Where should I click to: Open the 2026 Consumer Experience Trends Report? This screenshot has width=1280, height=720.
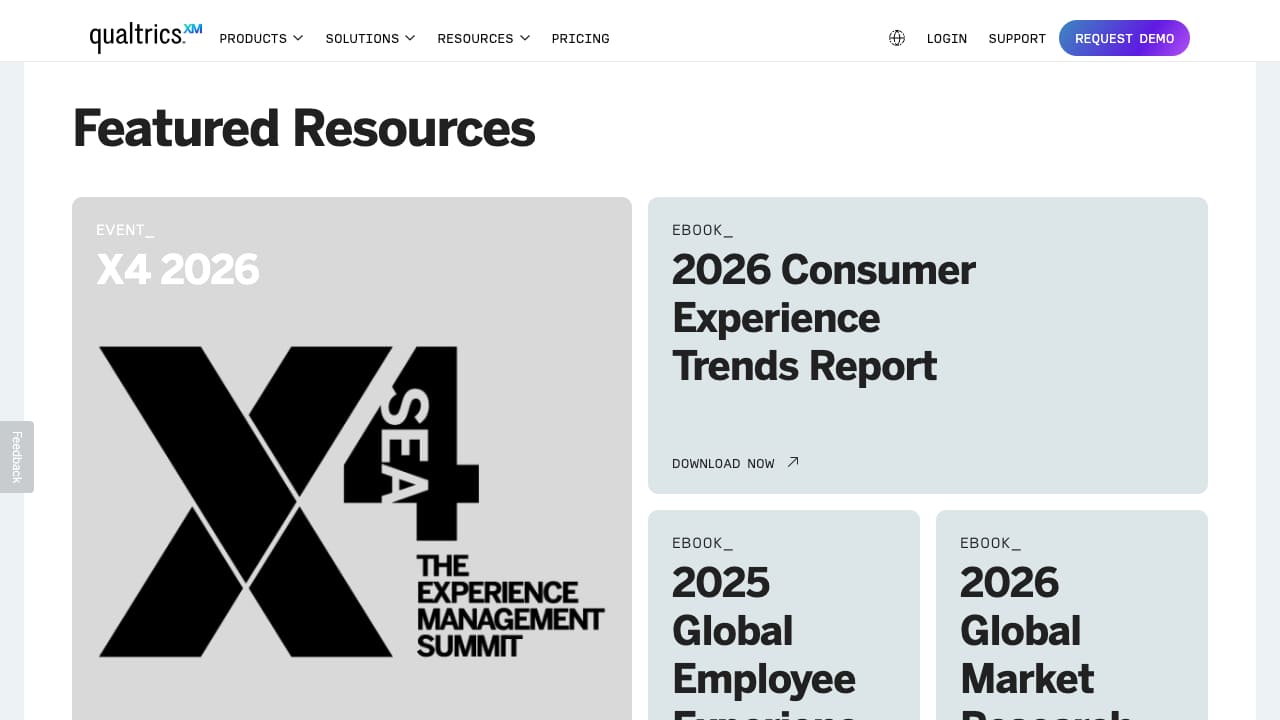[823, 318]
